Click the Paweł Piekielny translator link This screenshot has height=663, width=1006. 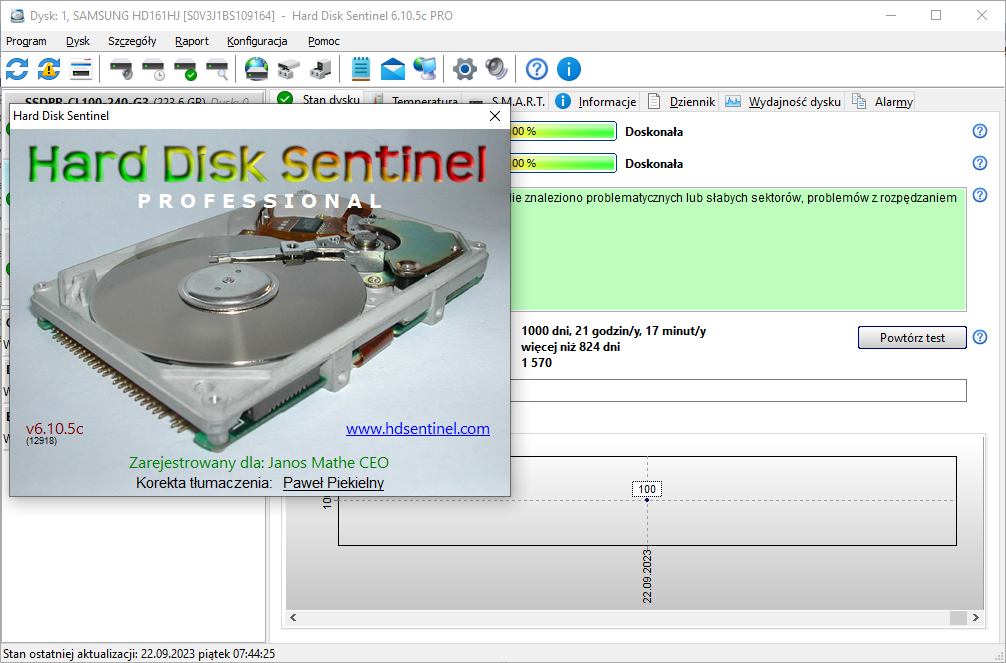(x=333, y=483)
